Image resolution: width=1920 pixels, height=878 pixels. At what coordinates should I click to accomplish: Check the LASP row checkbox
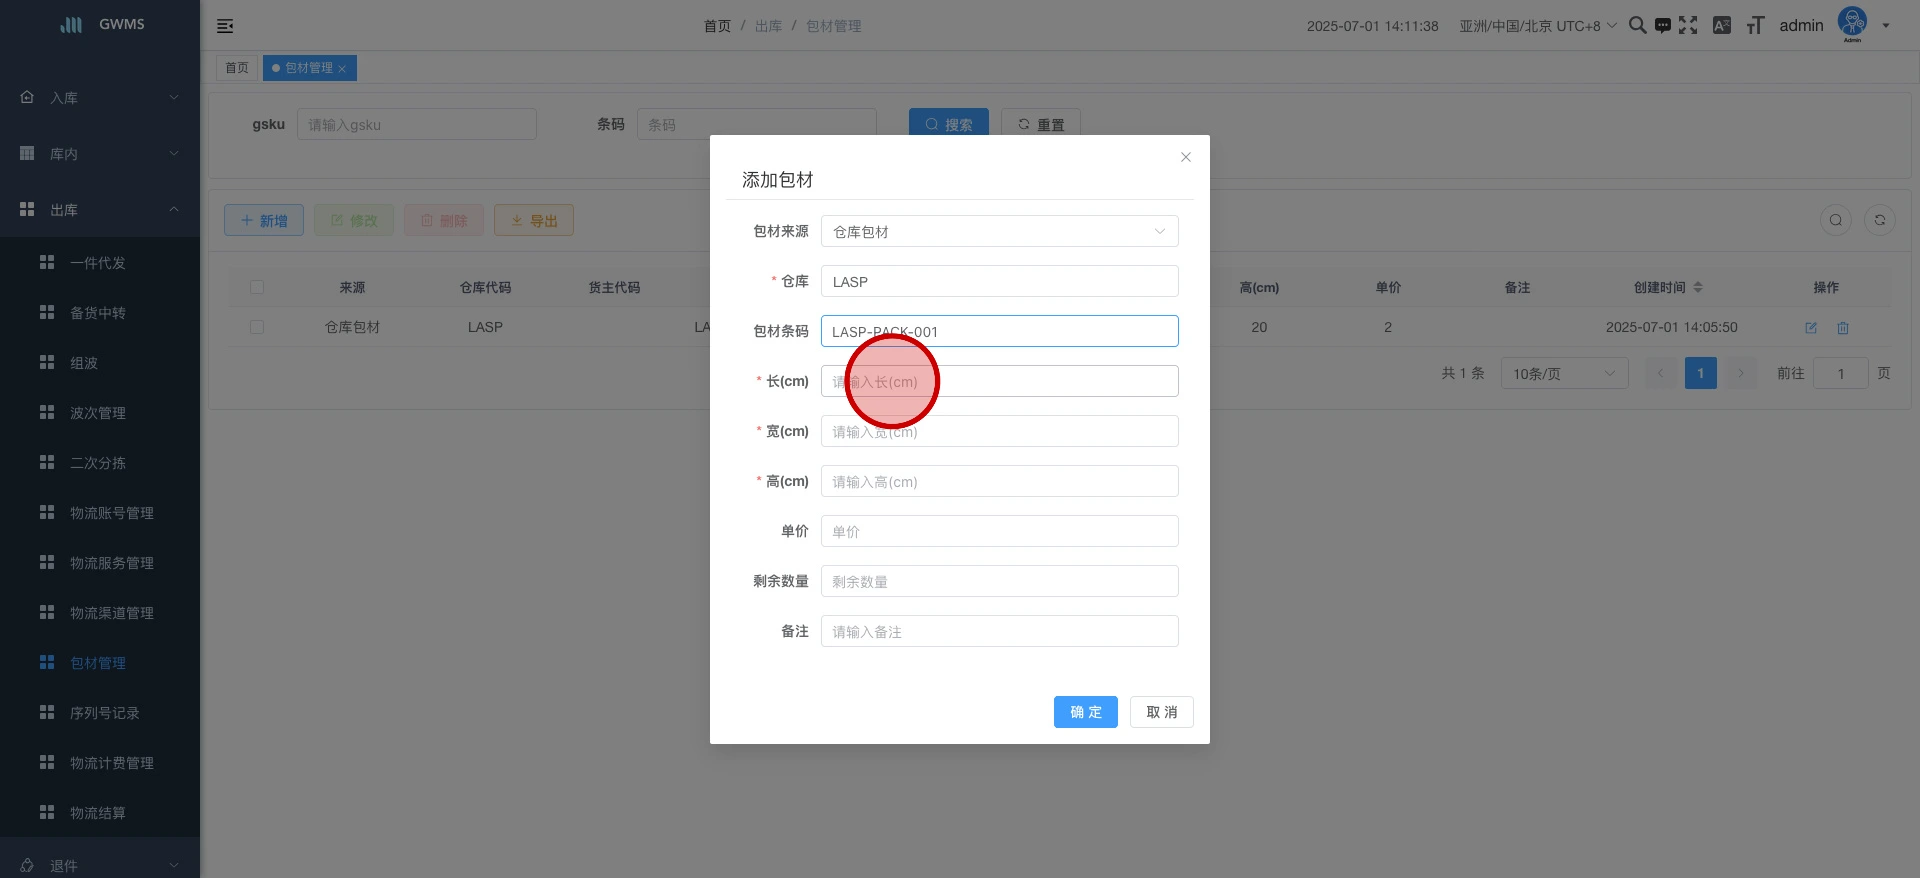coord(257,327)
